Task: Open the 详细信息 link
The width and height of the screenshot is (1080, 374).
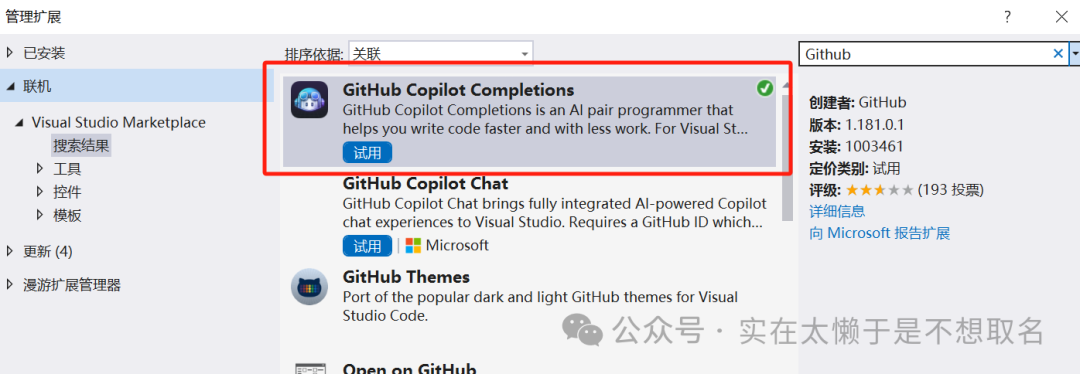Action: tap(837, 211)
